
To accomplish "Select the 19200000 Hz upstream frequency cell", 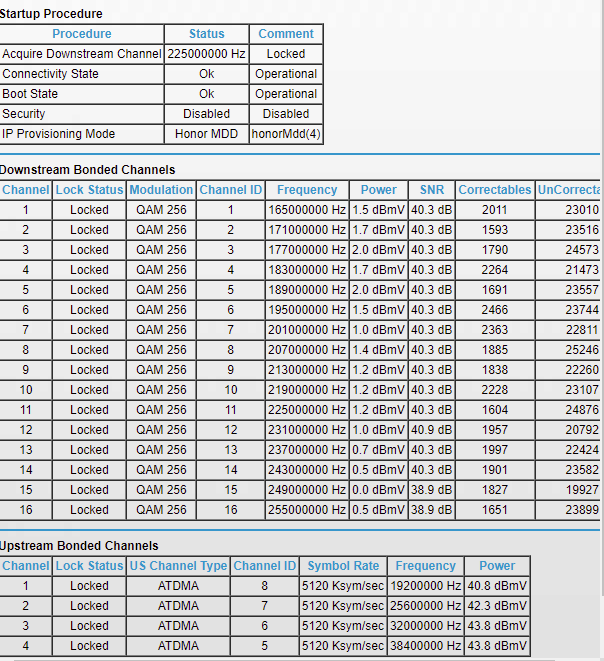I will point(425,586).
